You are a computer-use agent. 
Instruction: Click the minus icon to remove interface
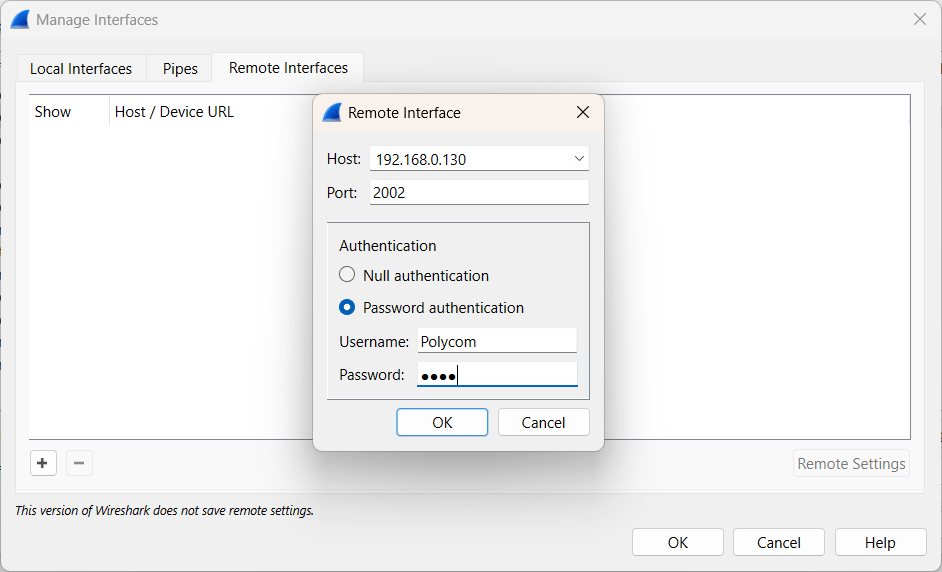pos(79,463)
